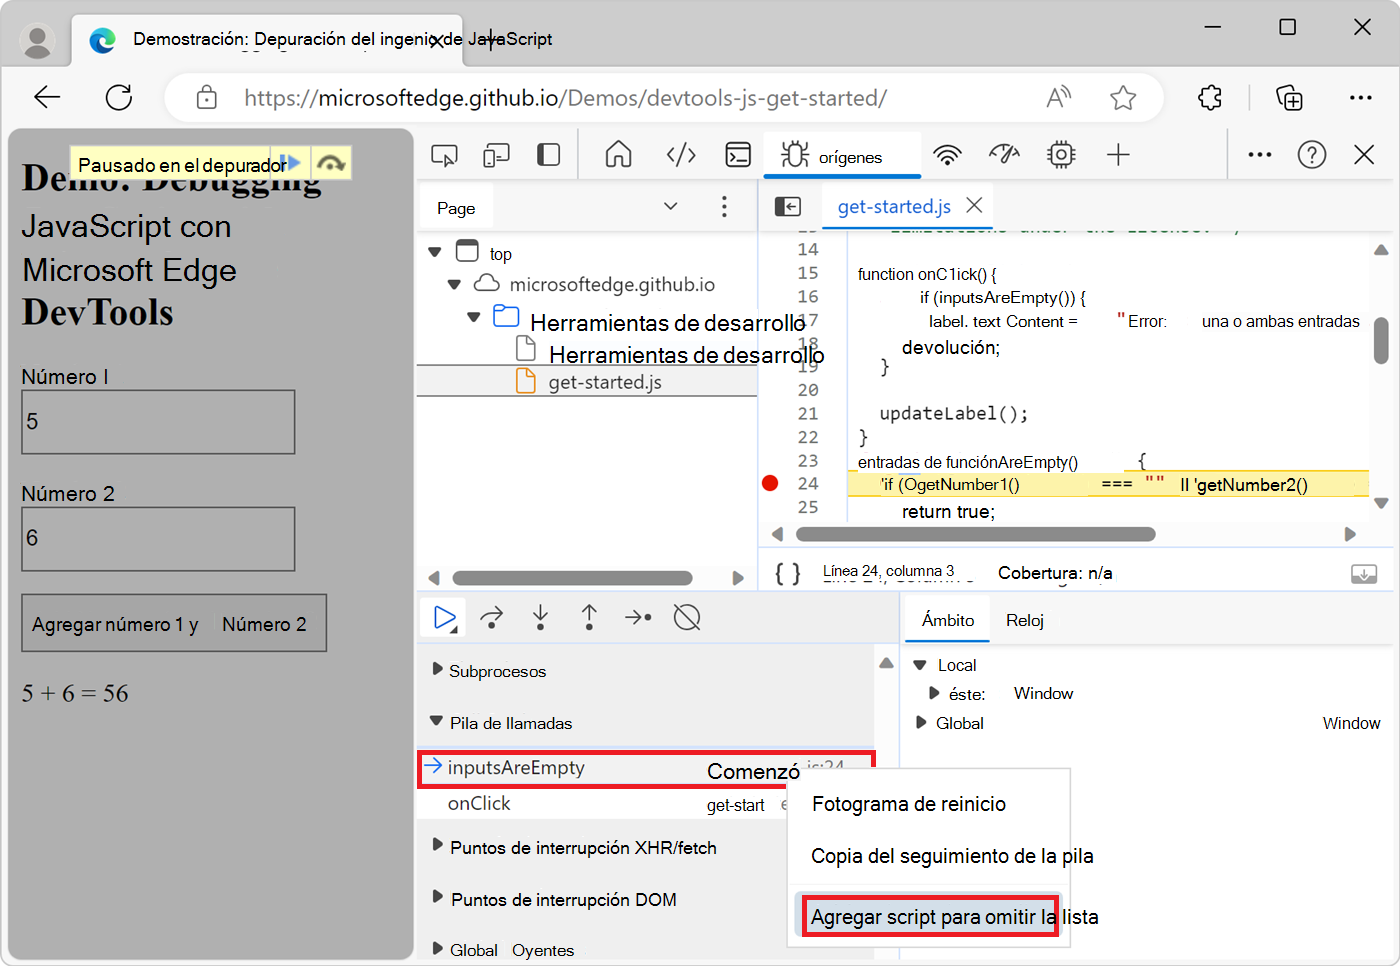Click the pretty-print braces icon
The image size is (1400, 966).
(788, 572)
